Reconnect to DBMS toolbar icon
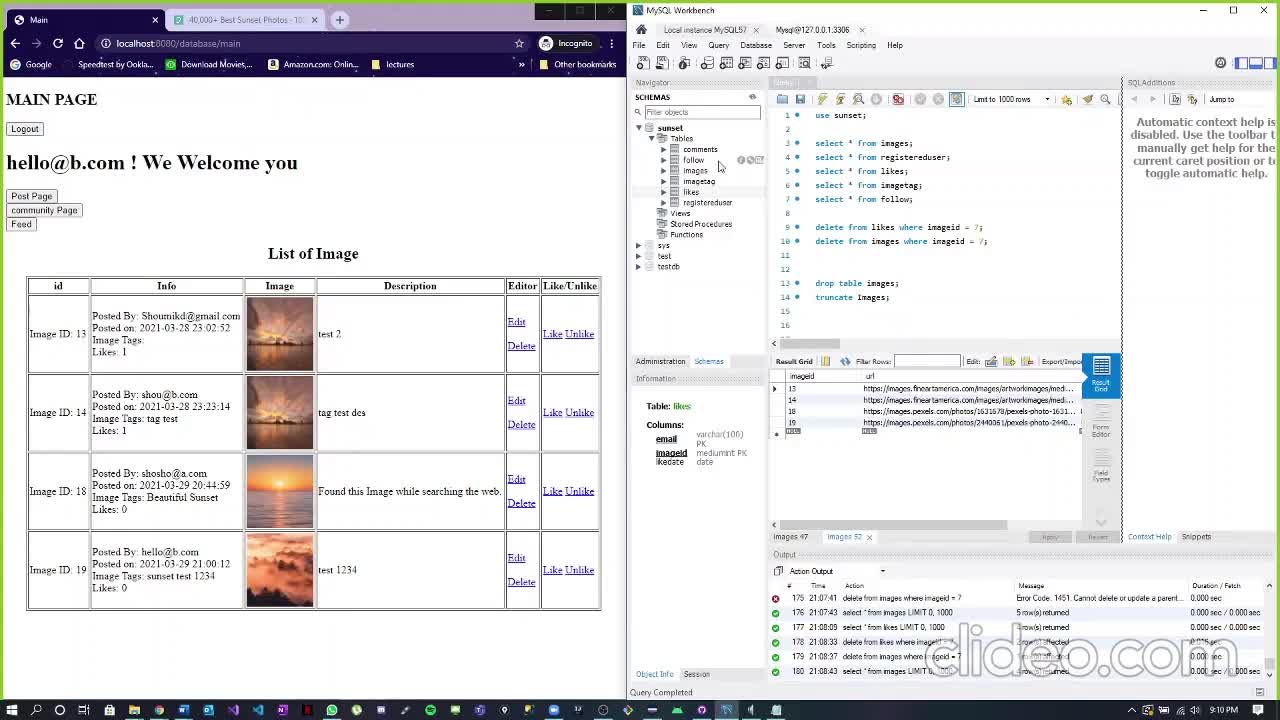Image resolution: width=1280 pixels, height=720 pixels. click(827, 63)
